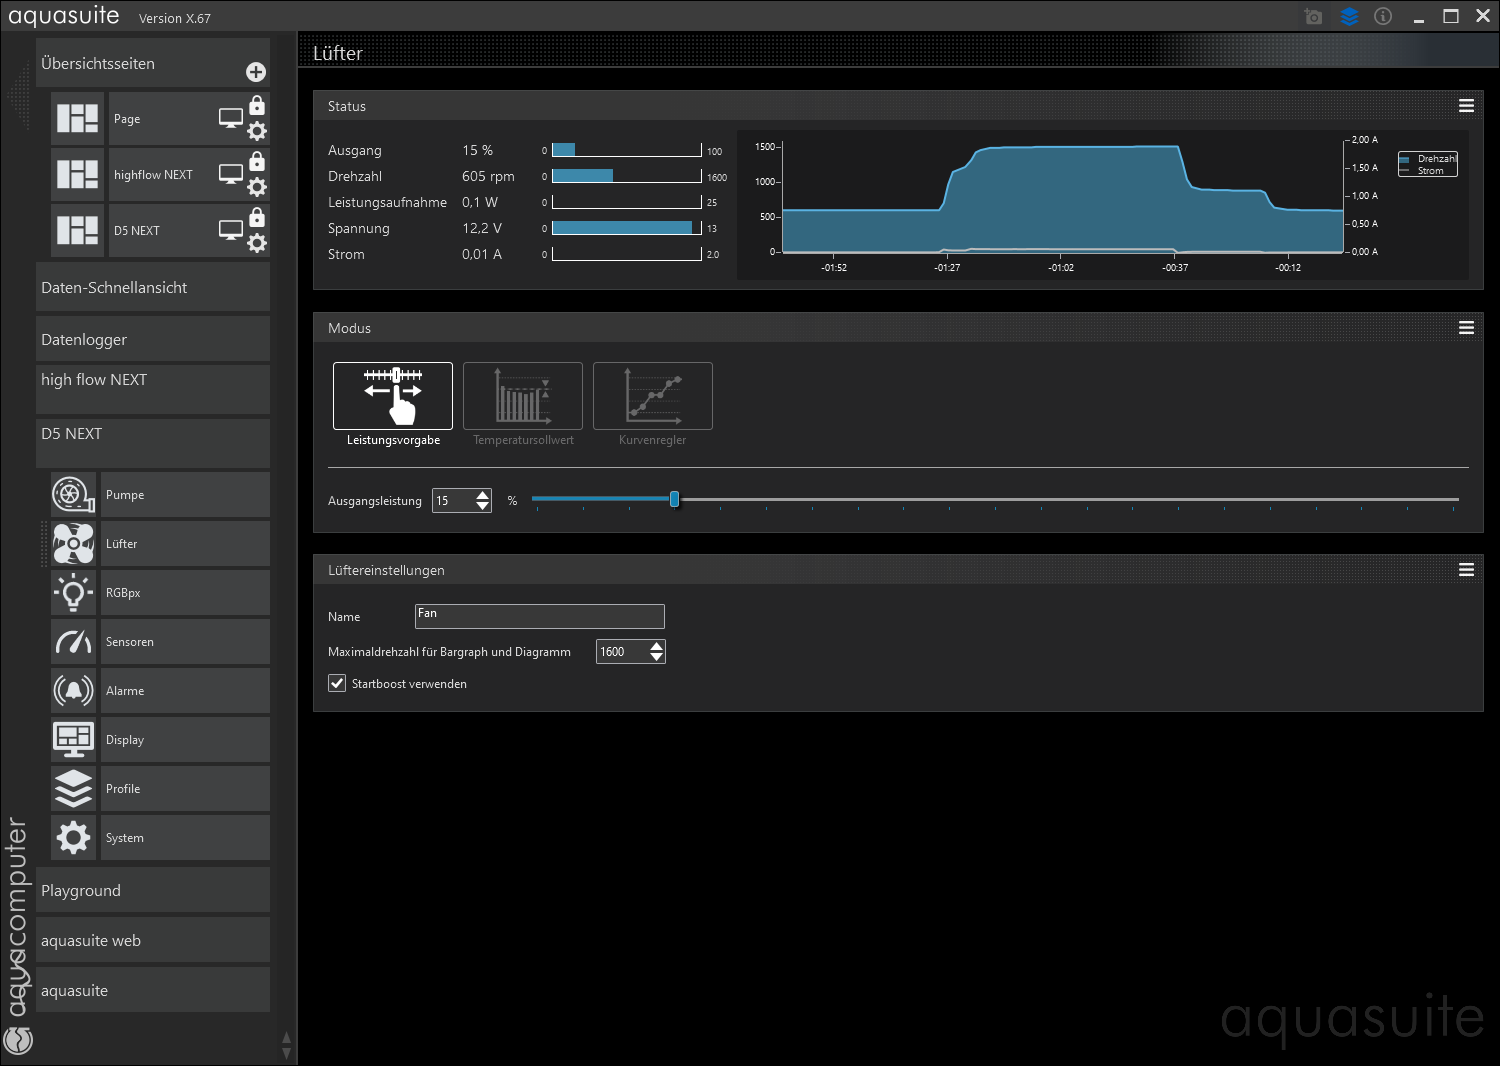The height and width of the screenshot is (1066, 1500).
Task: Click desktop monitor icon for Page
Action: tap(231, 119)
